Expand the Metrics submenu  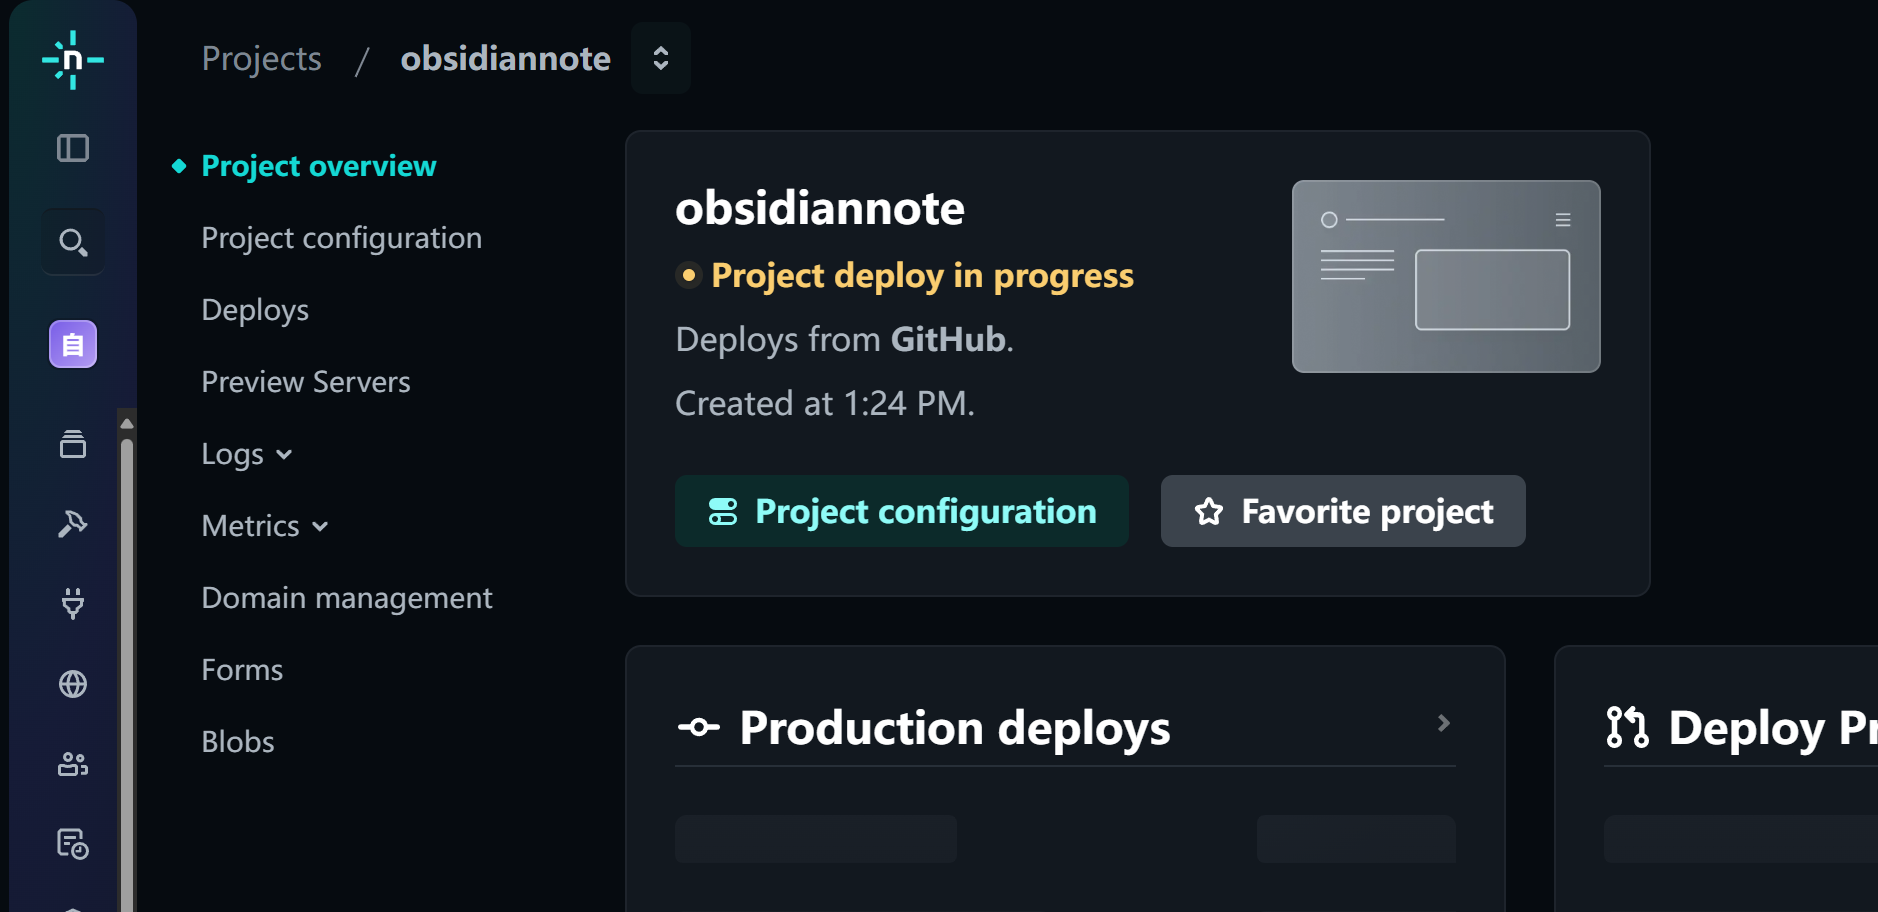265,526
